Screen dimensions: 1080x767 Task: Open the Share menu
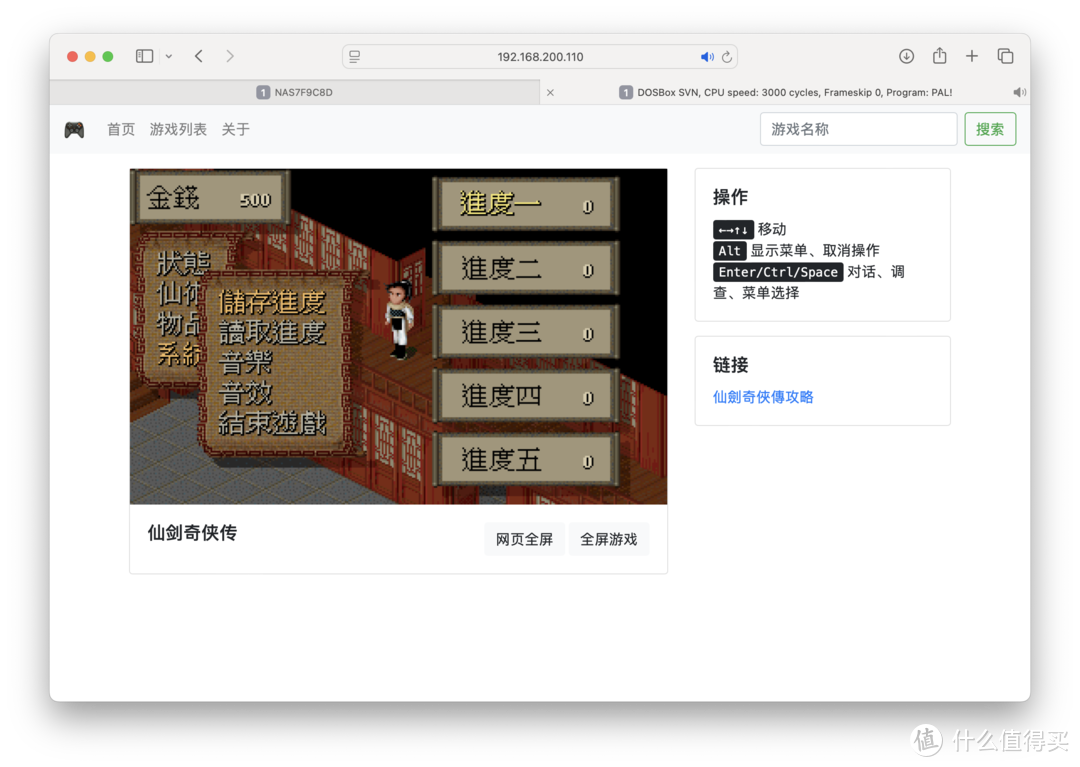tap(939, 56)
